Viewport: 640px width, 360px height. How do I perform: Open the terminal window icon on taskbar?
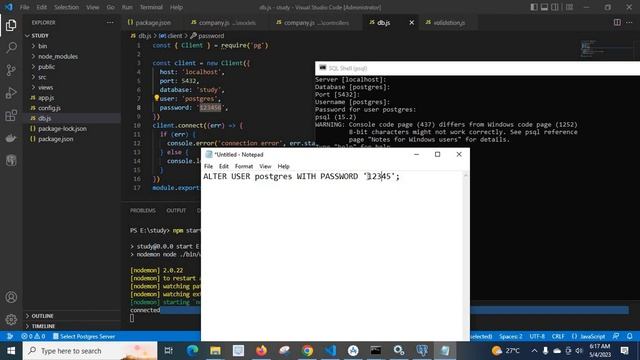coord(376,351)
